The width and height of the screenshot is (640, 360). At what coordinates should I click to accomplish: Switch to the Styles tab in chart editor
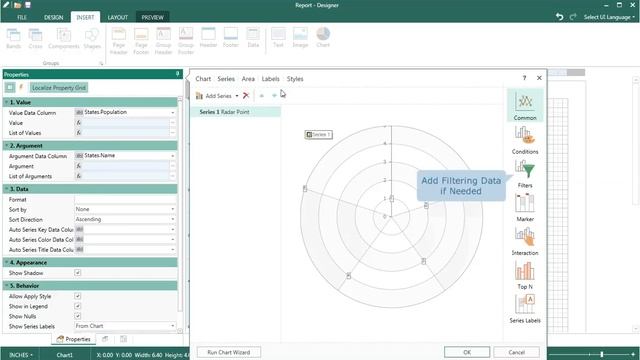tap(295, 79)
